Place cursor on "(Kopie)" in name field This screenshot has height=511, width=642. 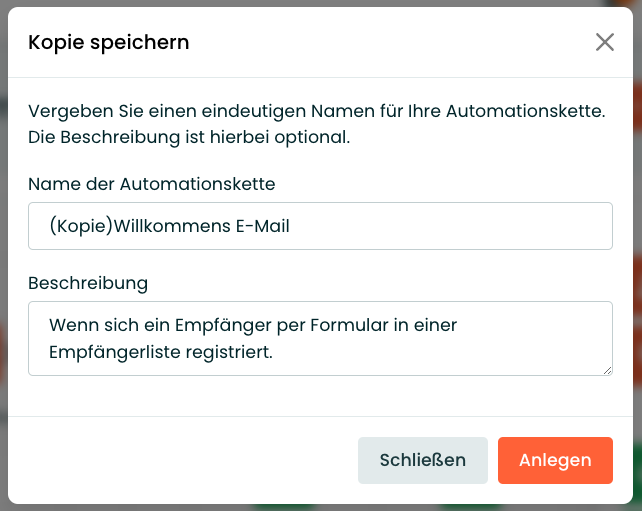81,226
